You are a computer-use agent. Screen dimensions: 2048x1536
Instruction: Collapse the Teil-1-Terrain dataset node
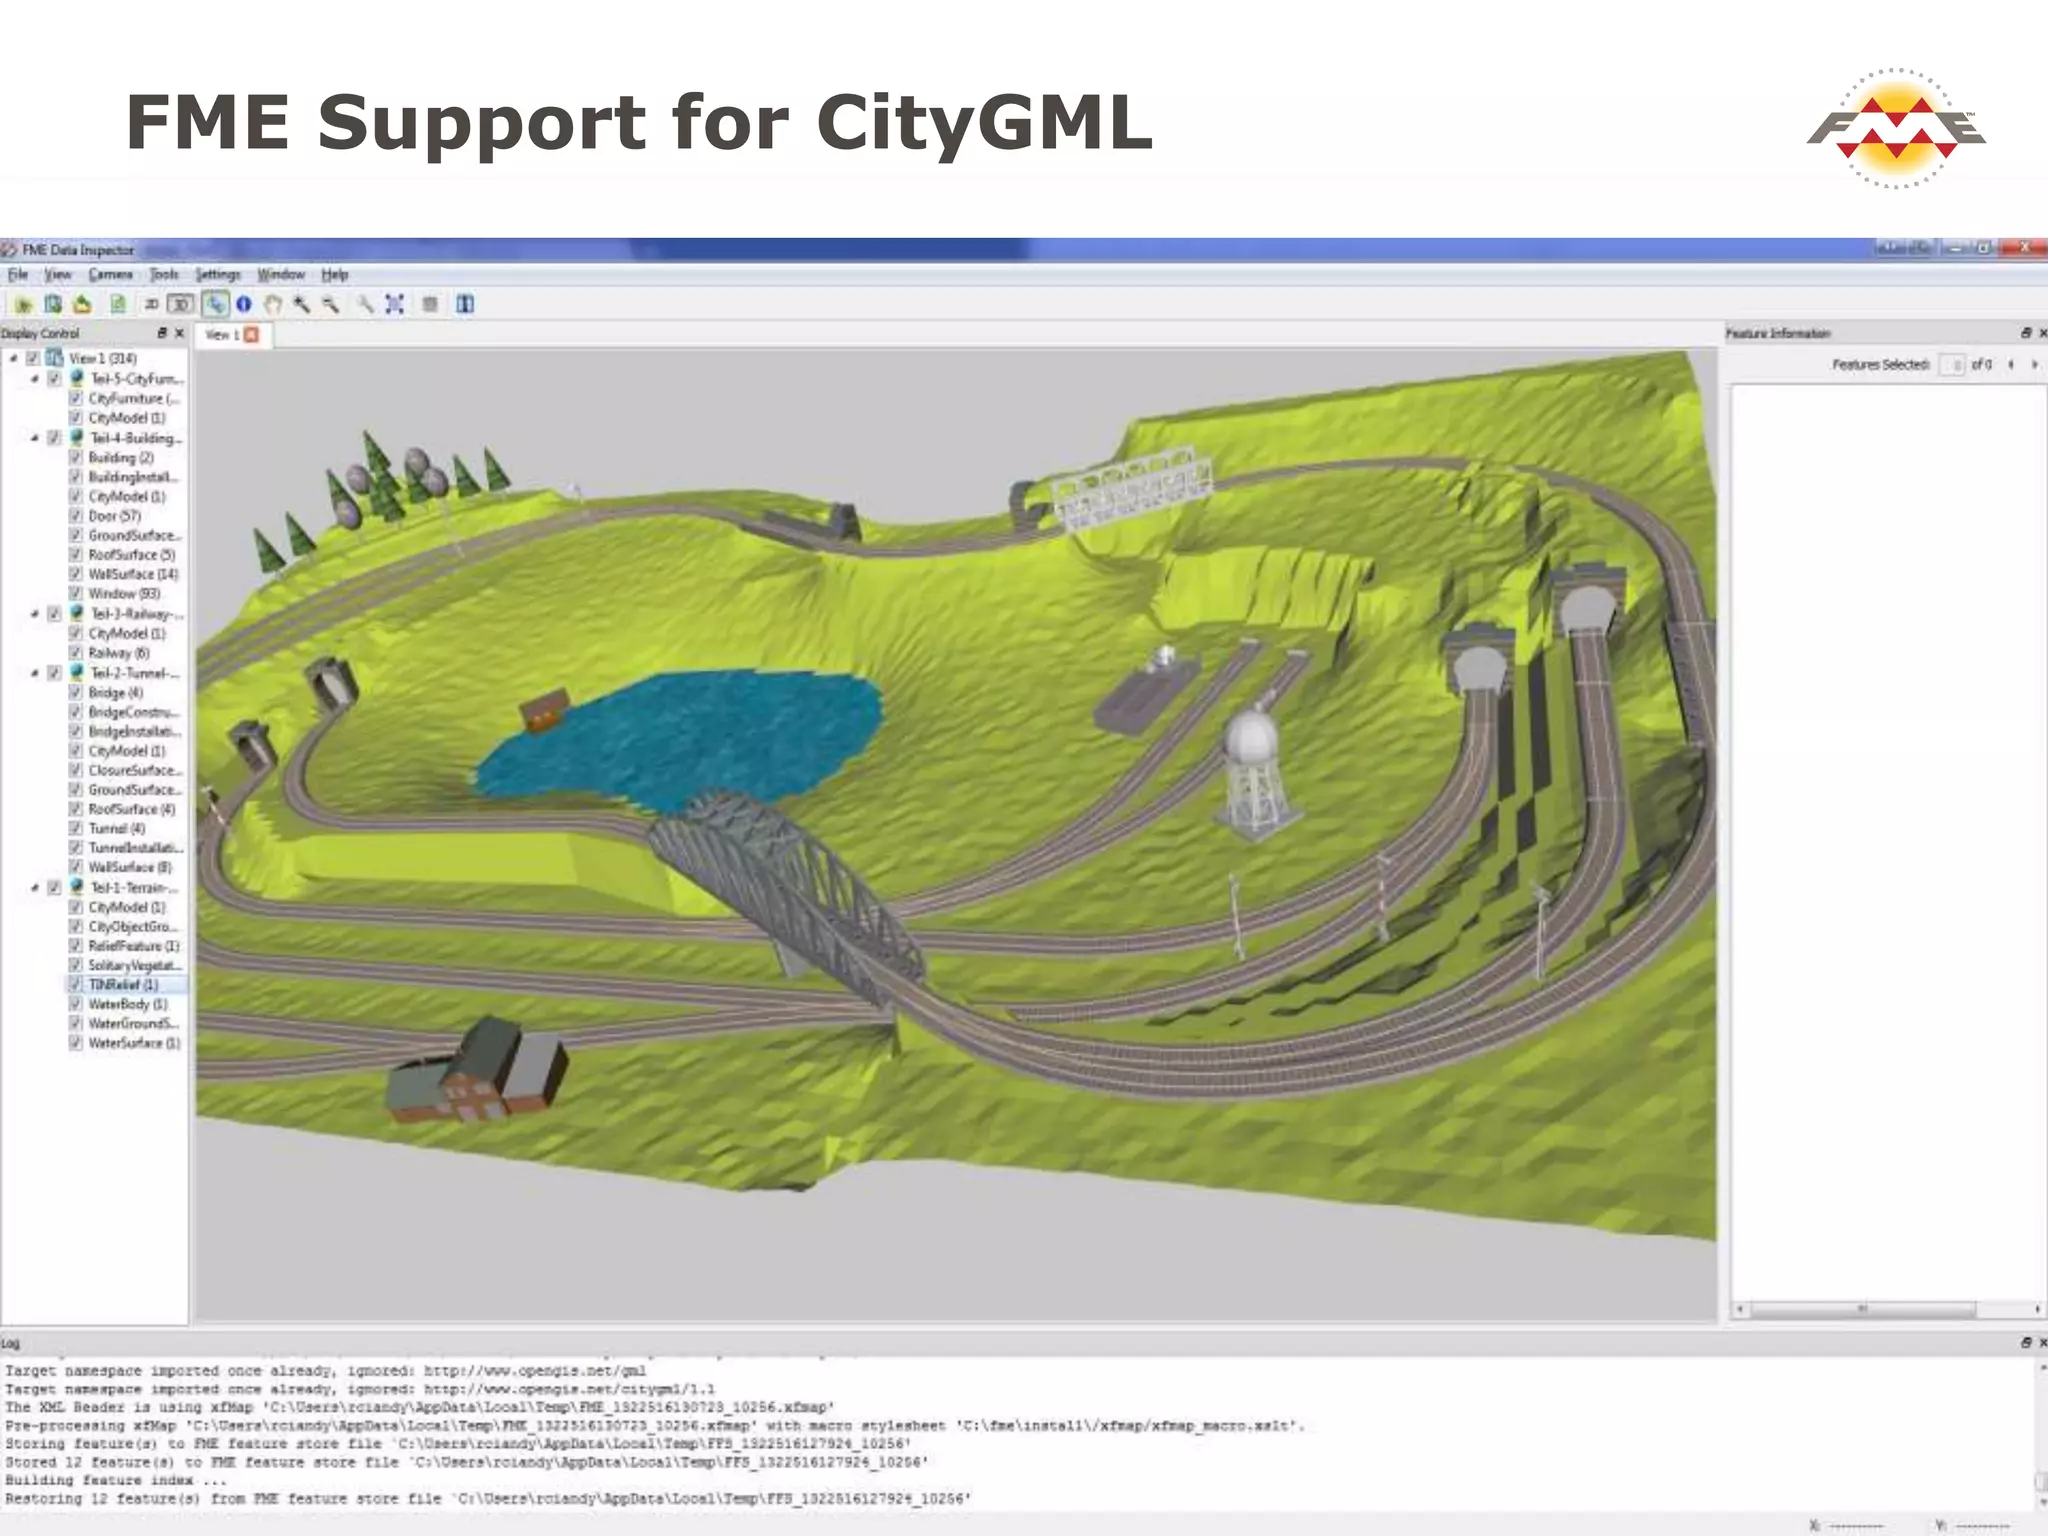click(35, 888)
